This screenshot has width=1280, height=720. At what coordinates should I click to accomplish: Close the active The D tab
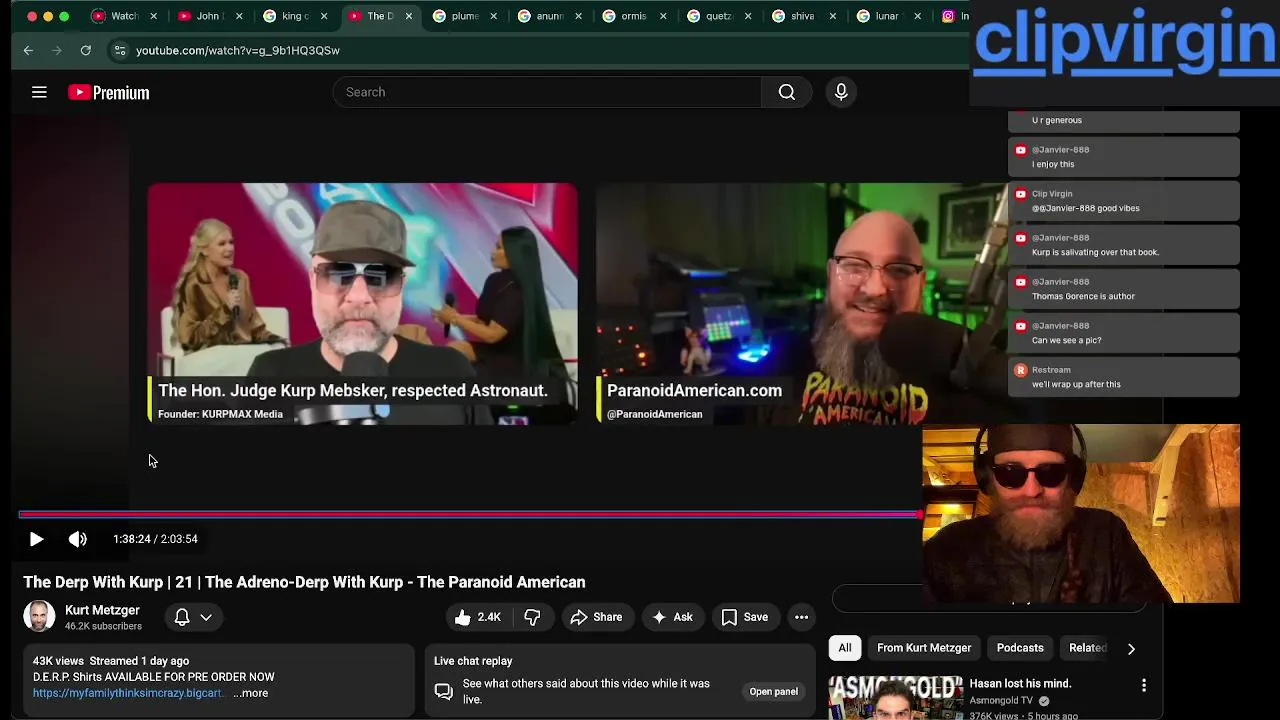408,16
